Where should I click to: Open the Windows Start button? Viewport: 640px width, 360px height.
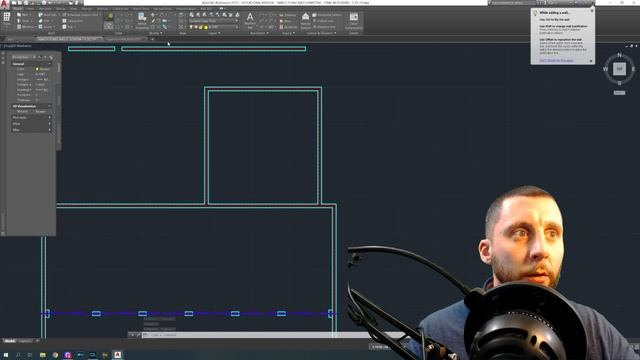(x=6, y=355)
